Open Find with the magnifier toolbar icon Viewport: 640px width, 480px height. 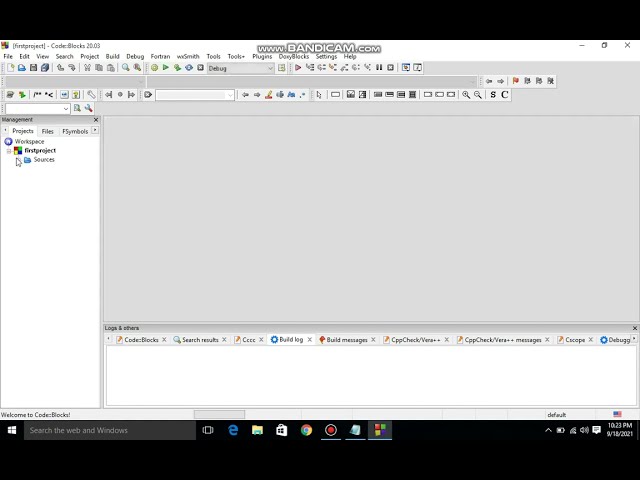pyautogui.click(x=126, y=68)
